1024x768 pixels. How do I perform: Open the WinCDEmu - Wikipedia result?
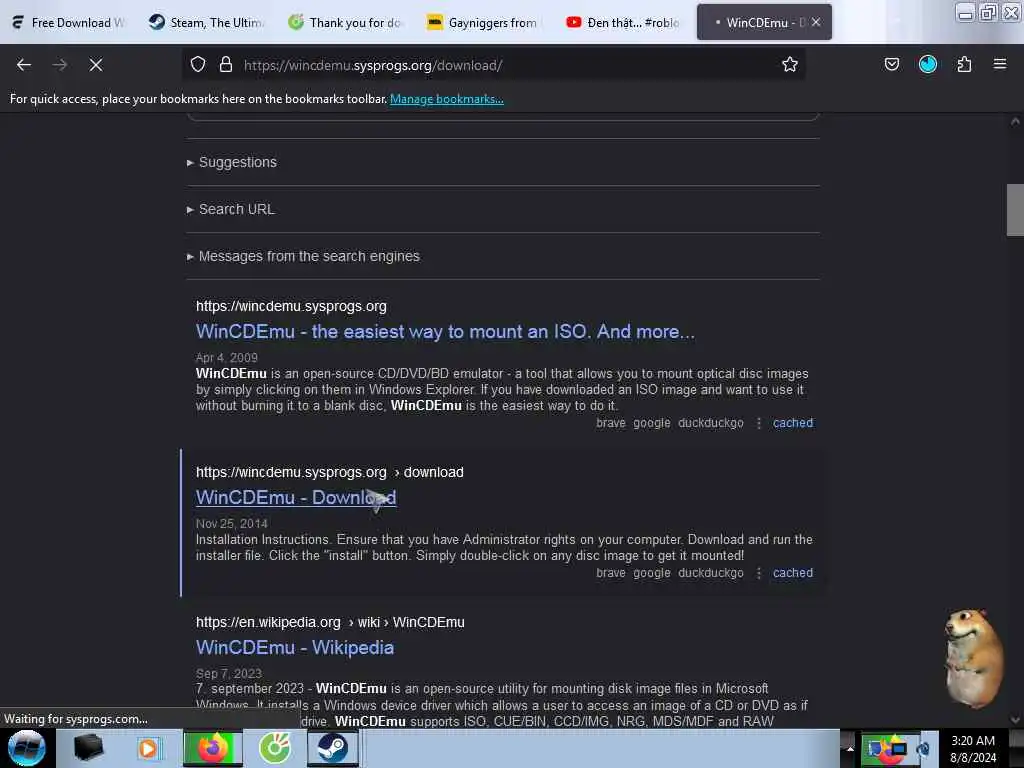click(295, 647)
